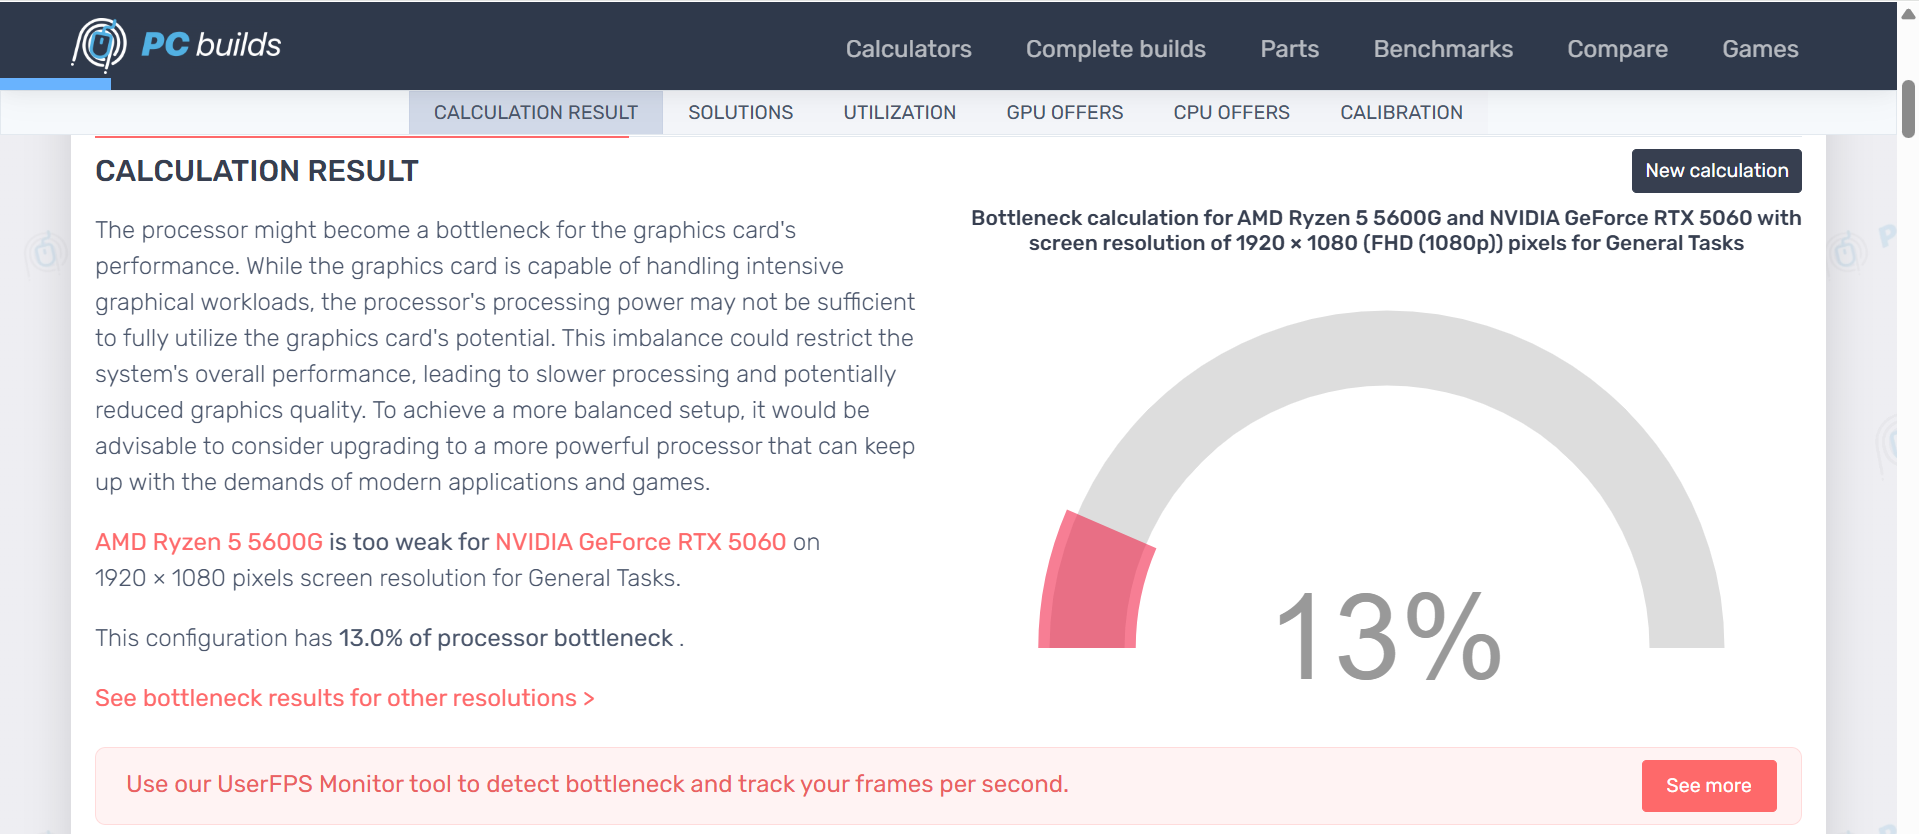Switch to the Calculation Result tab

click(x=535, y=113)
